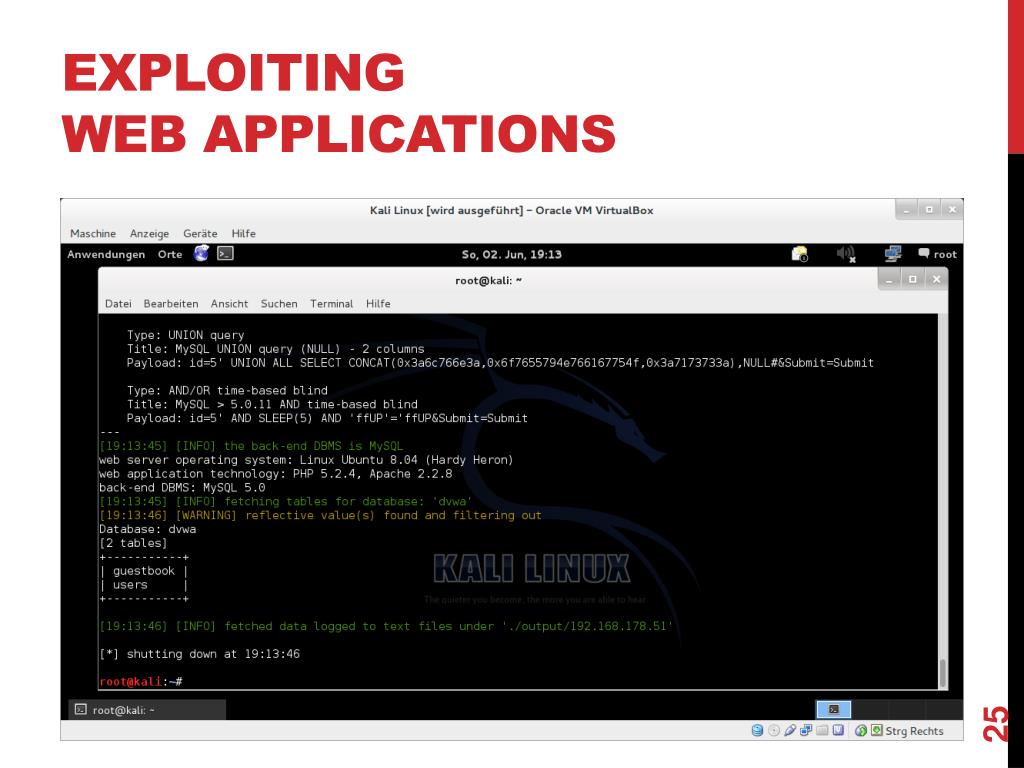The height and width of the screenshot is (768, 1024).
Task: Click the Strg Rechts host key label
Action: click(914, 731)
